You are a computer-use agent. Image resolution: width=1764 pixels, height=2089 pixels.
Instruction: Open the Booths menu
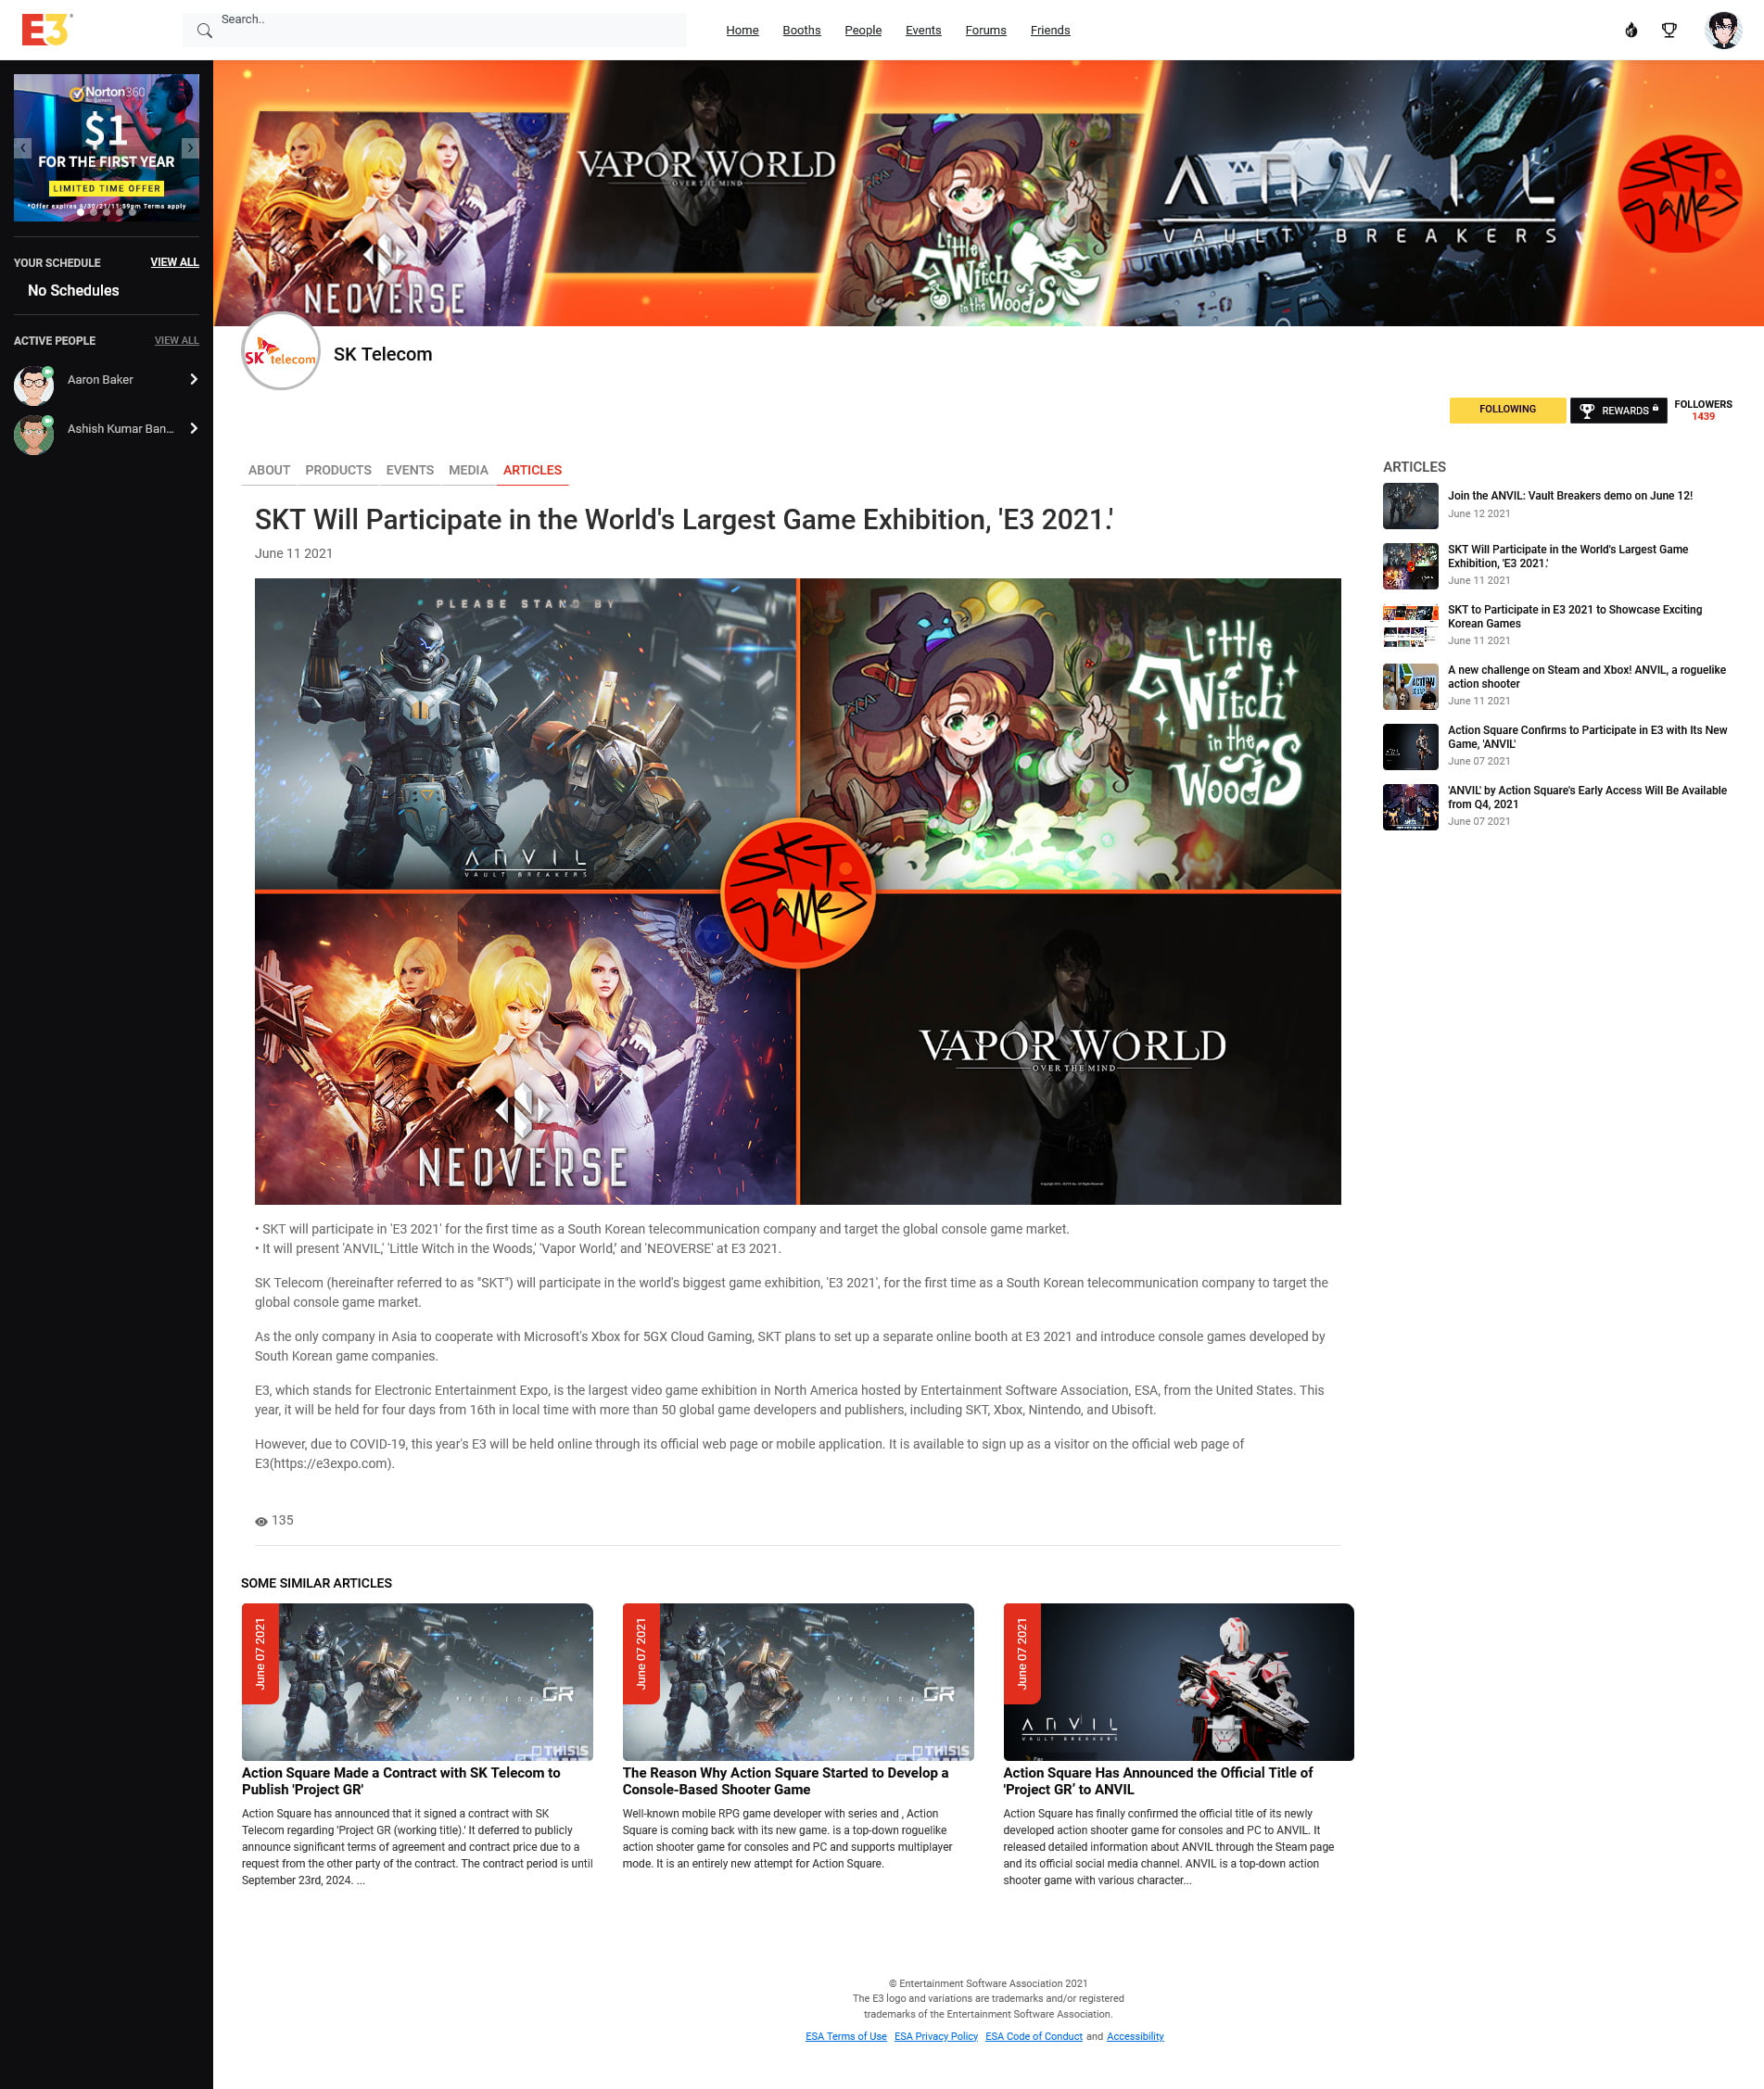point(801,30)
